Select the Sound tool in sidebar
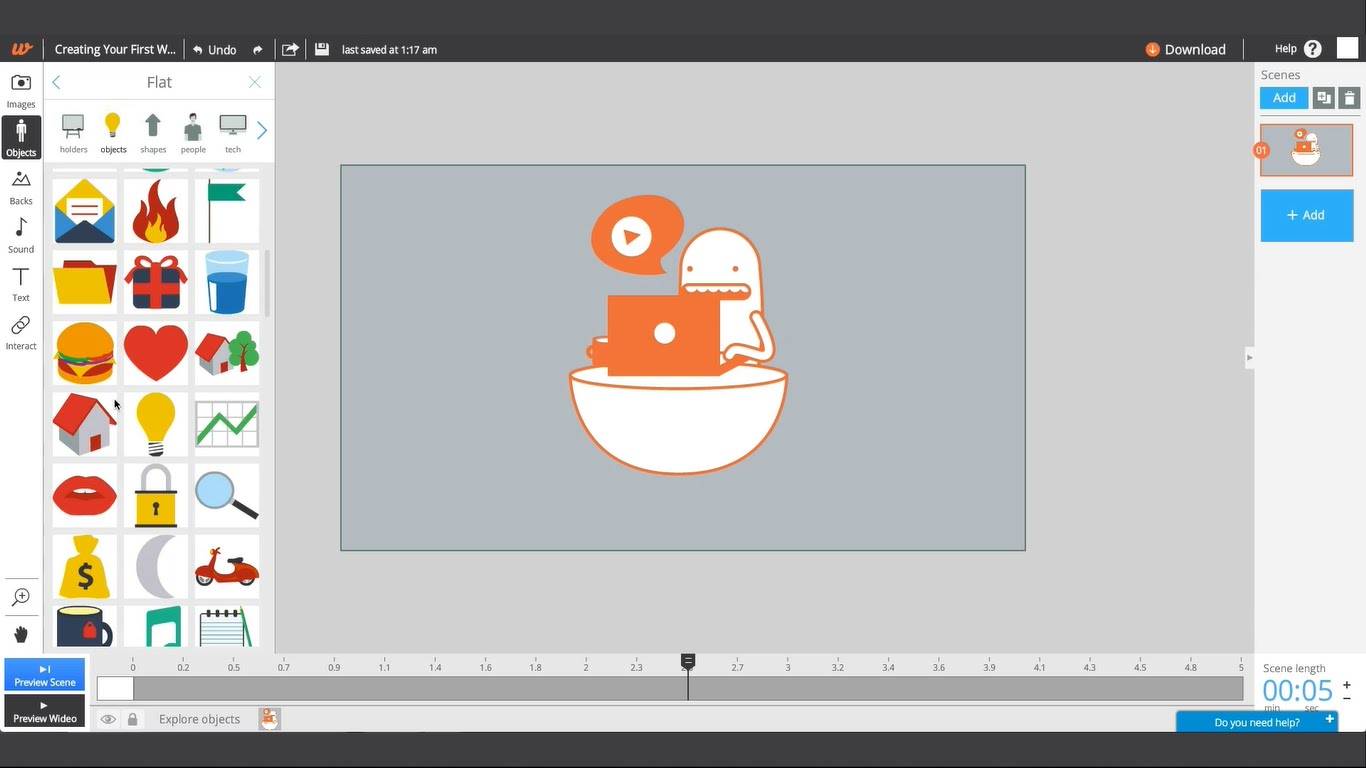 (x=21, y=235)
